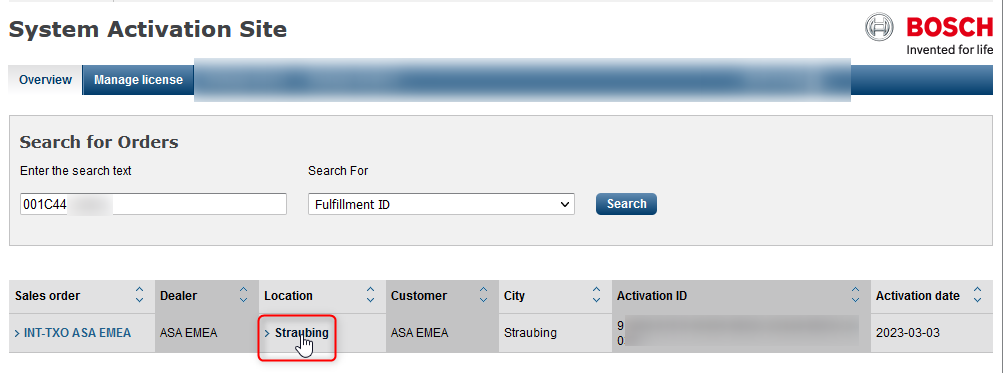Focus the search text input field
Viewport: 1003px width, 373px height.
(154, 204)
